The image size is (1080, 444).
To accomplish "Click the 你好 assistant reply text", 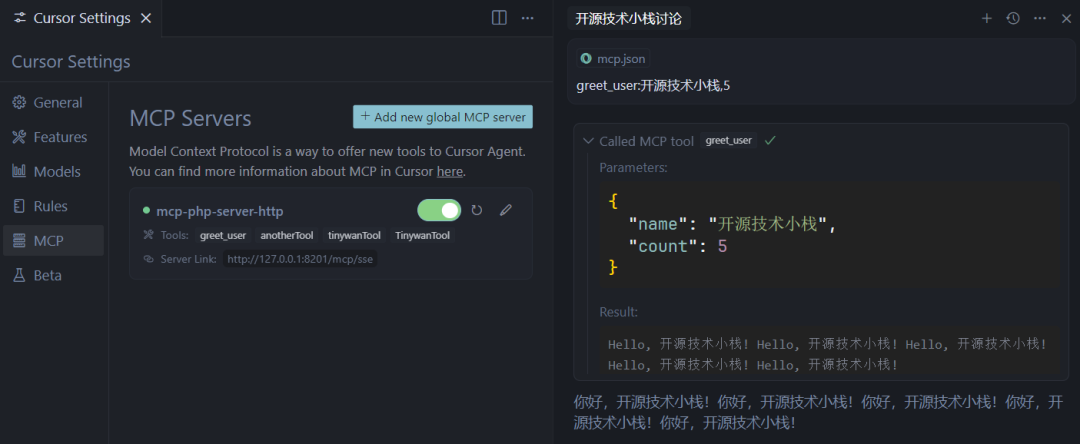I will coord(818,412).
